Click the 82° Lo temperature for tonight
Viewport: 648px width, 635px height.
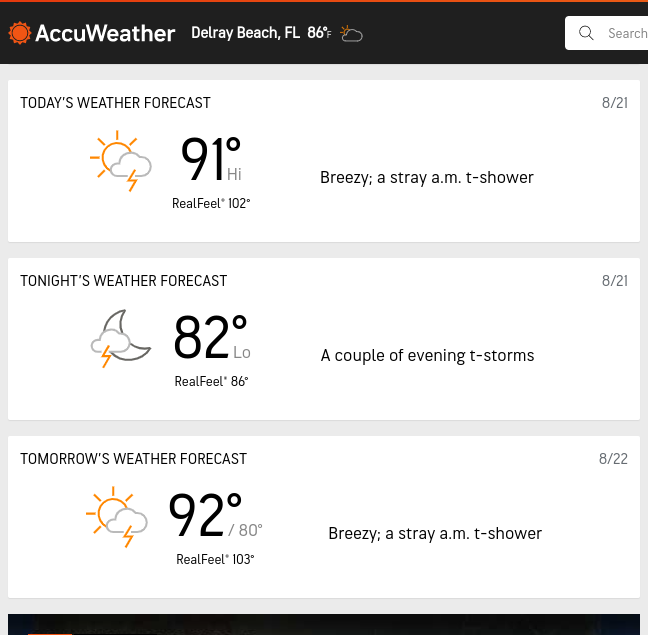[x=212, y=337]
